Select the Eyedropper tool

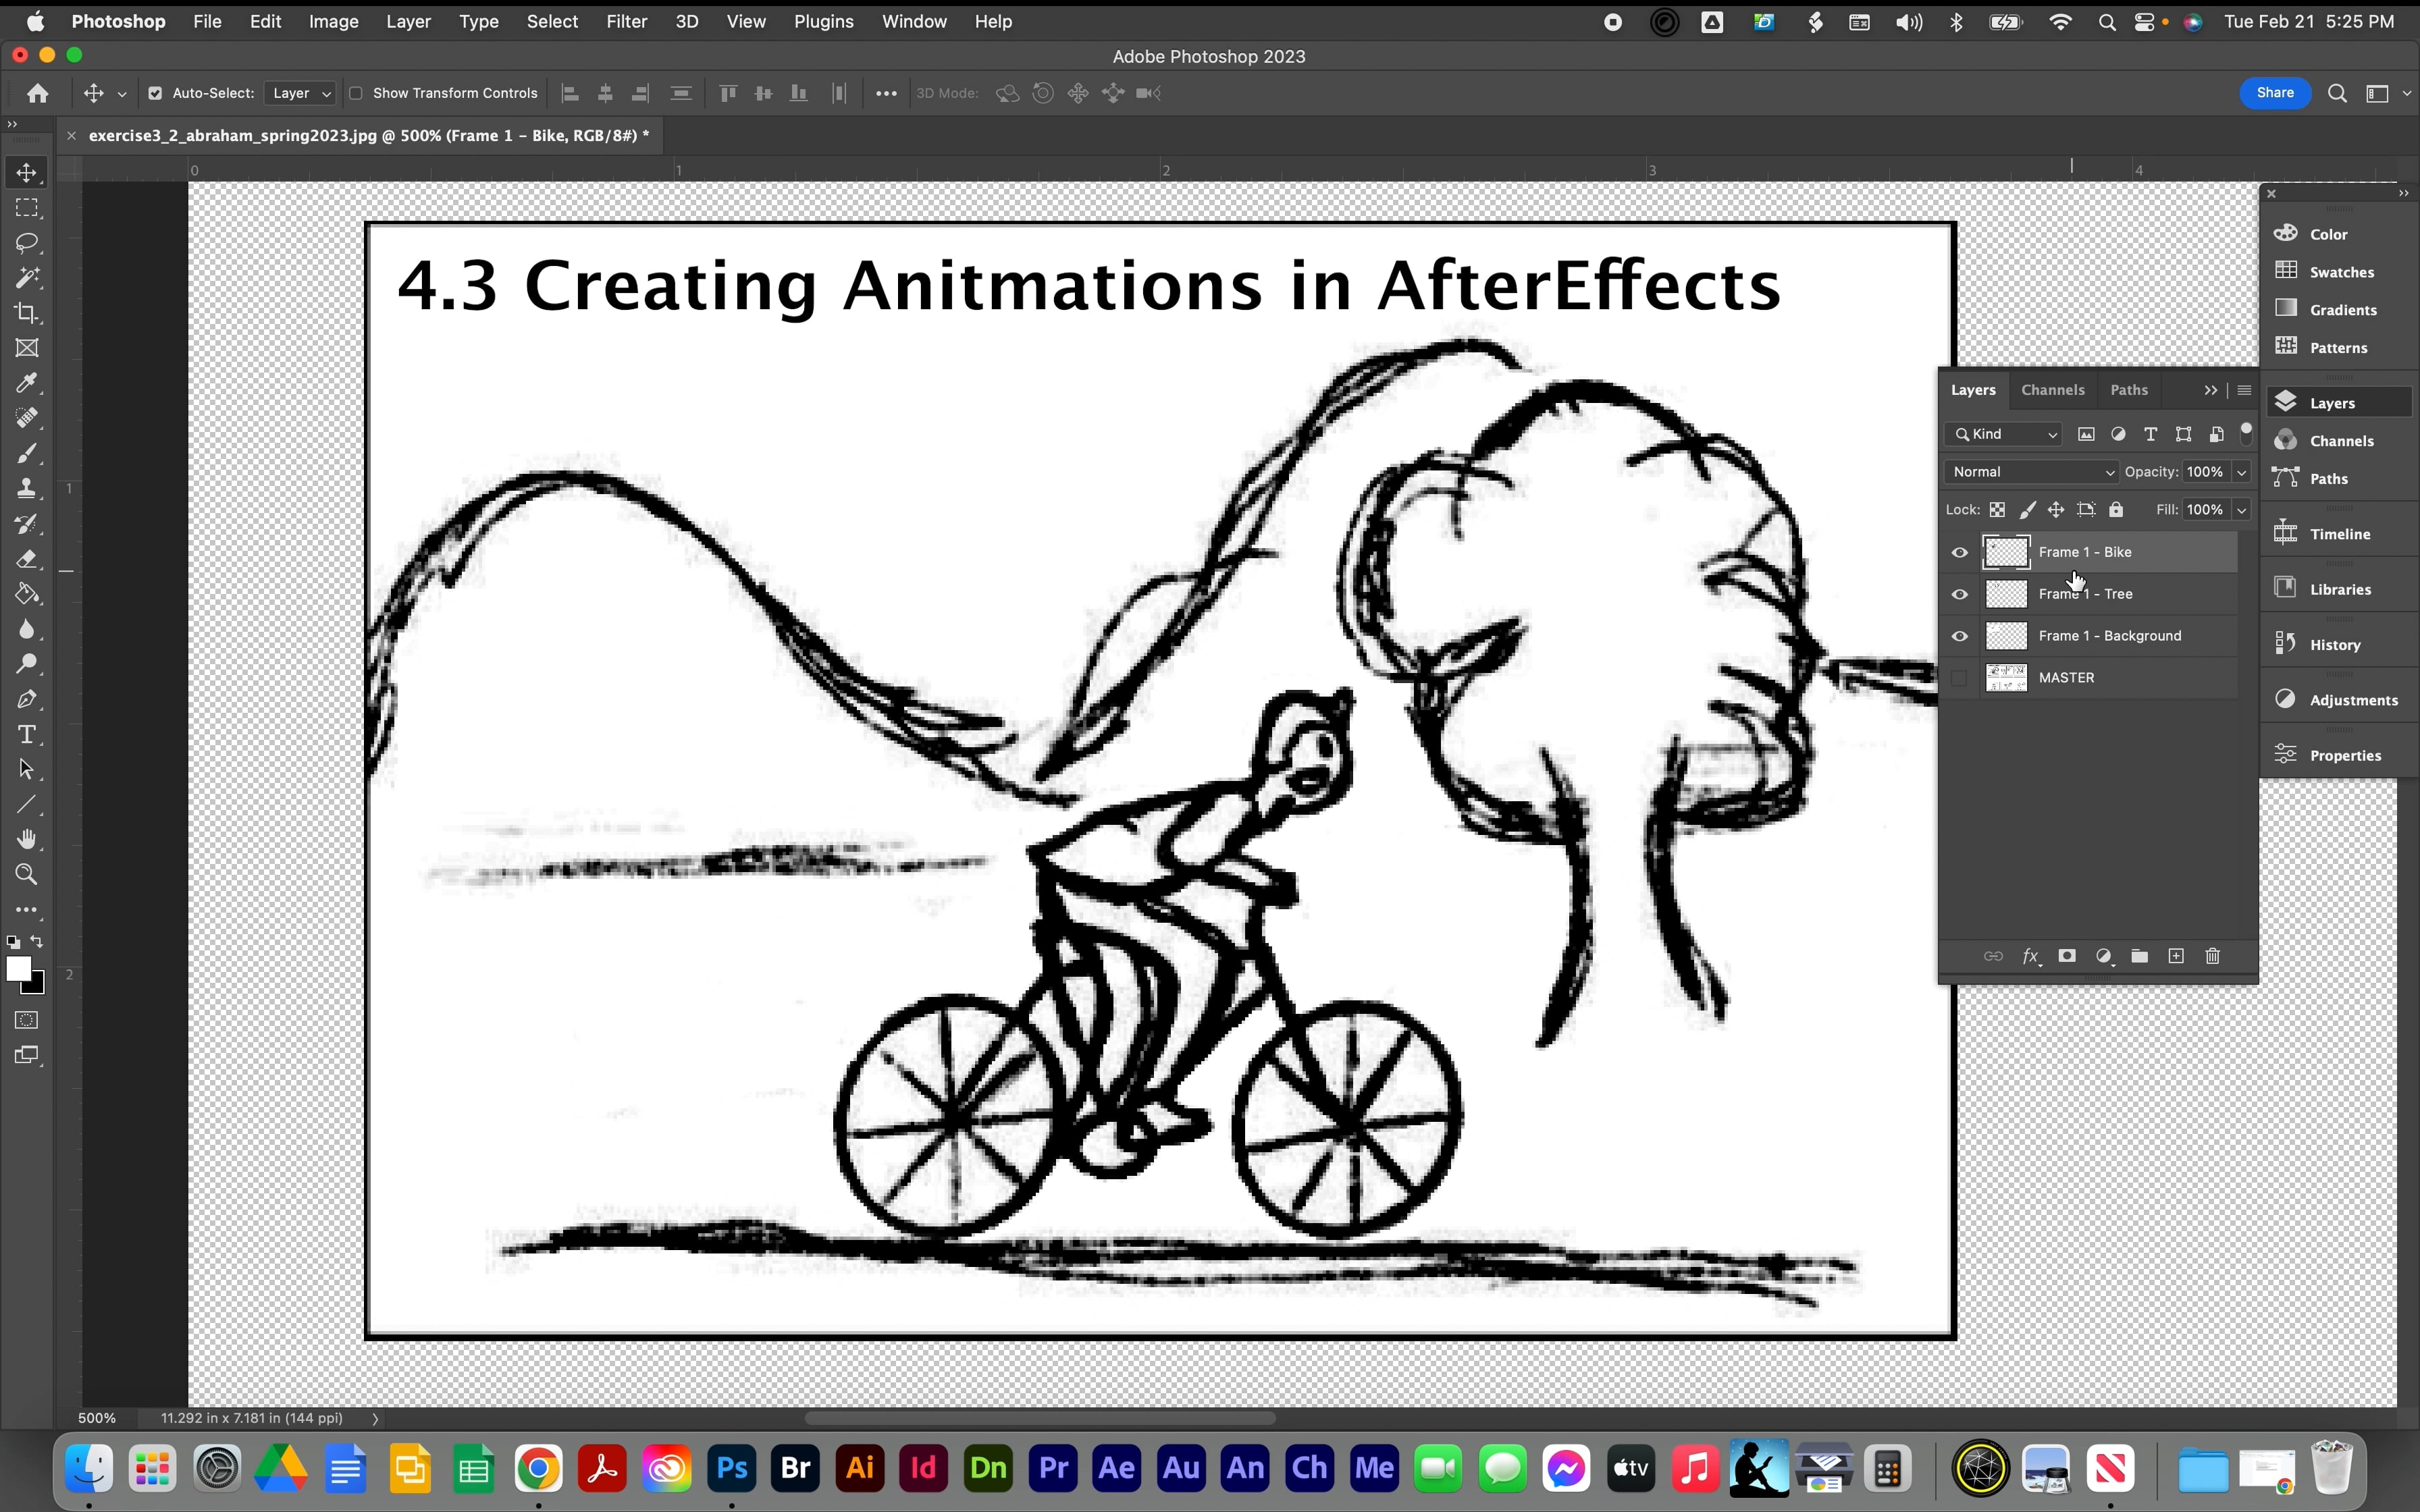click(27, 383)
